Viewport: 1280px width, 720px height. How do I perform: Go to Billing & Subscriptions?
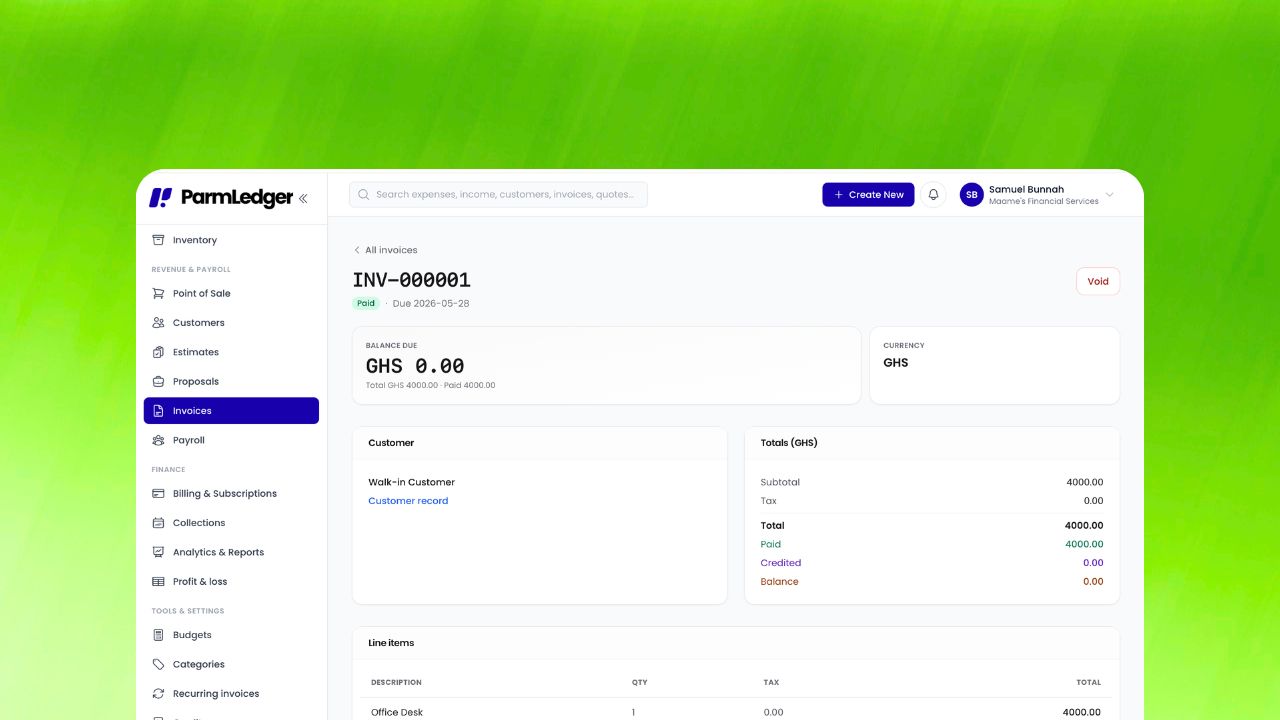coord(232,493)
